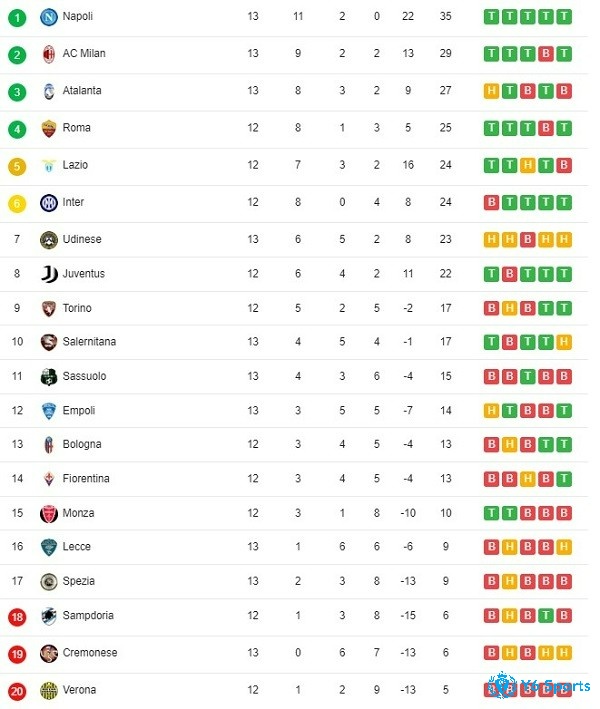Click the Fiorentina team name
The image size is (600, 709).
pos(86,478)
